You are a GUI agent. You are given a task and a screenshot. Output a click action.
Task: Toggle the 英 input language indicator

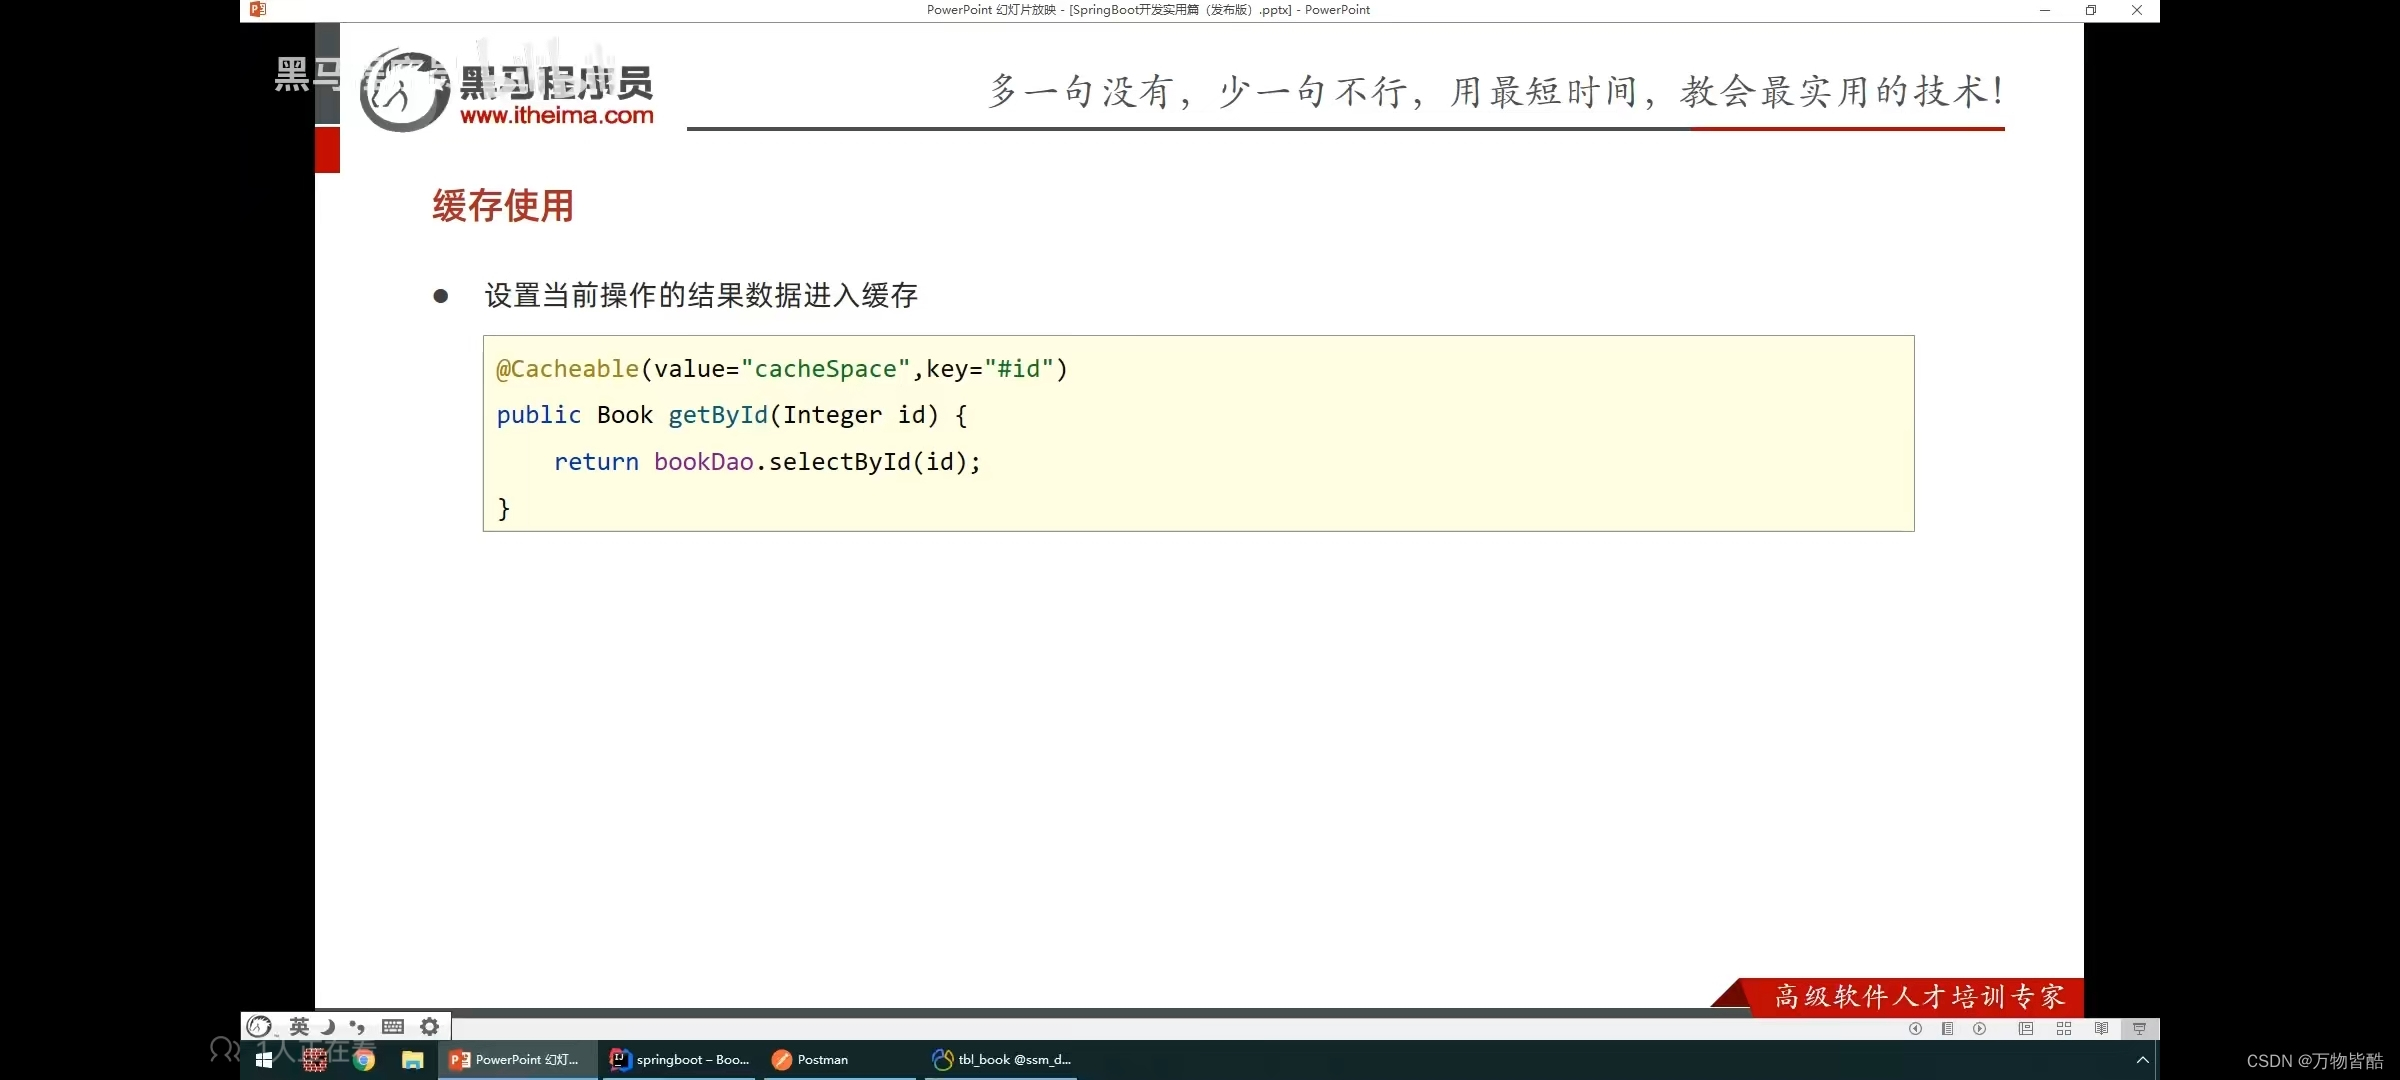(x=299, y=1026)
